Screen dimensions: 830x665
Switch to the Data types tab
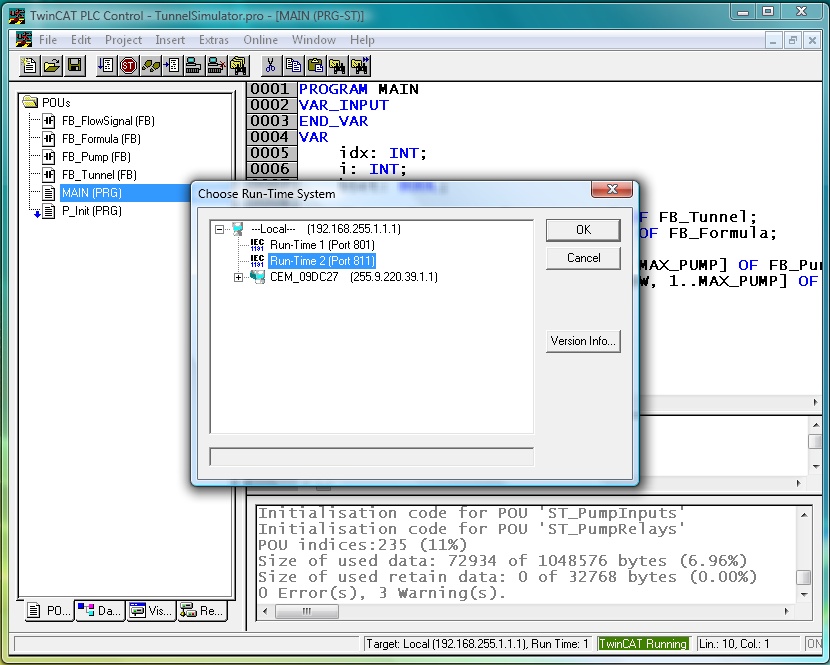click(x=100, y=611)
